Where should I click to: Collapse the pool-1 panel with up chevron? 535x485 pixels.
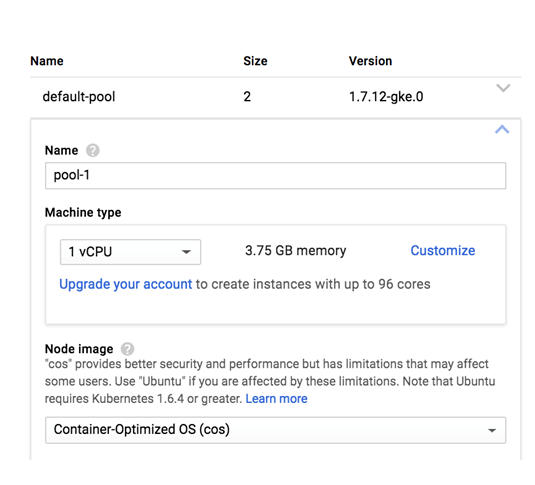click(502, 129)
